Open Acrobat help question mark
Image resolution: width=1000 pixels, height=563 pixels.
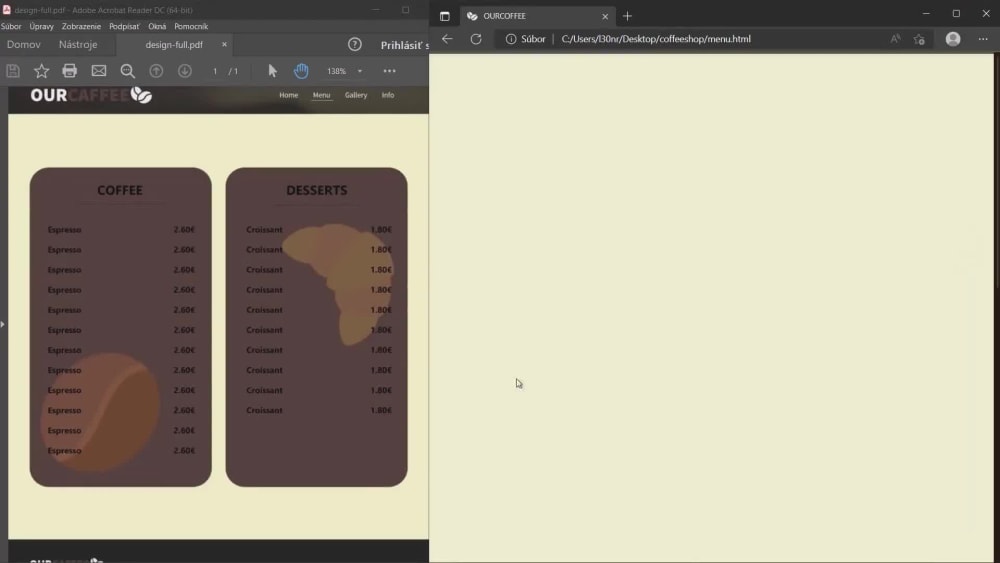355,44
